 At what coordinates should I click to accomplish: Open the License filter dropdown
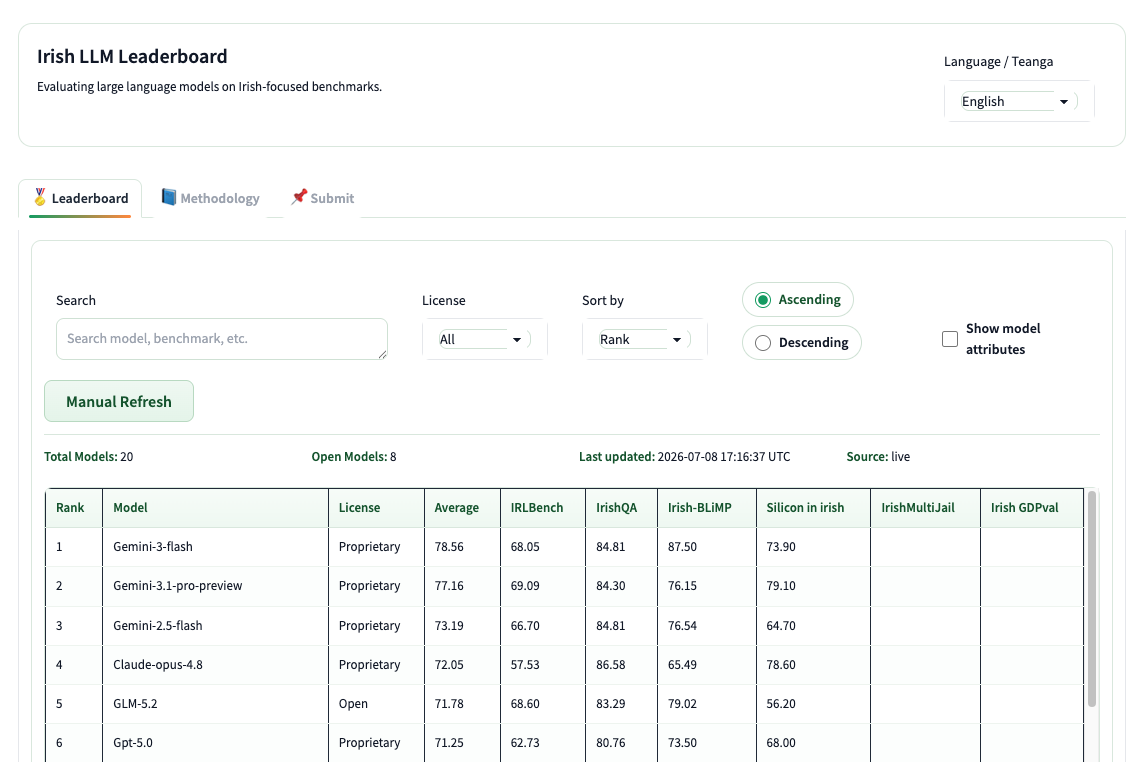484,339
